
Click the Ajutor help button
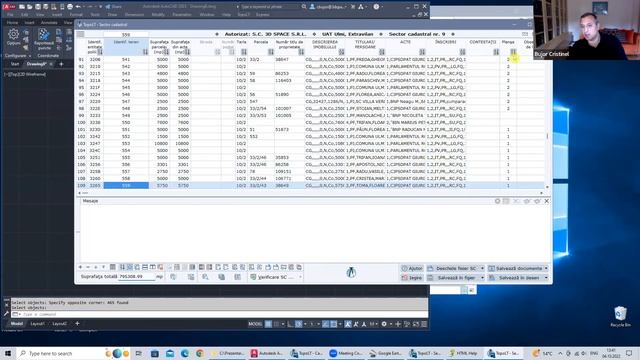click(412, 269)
